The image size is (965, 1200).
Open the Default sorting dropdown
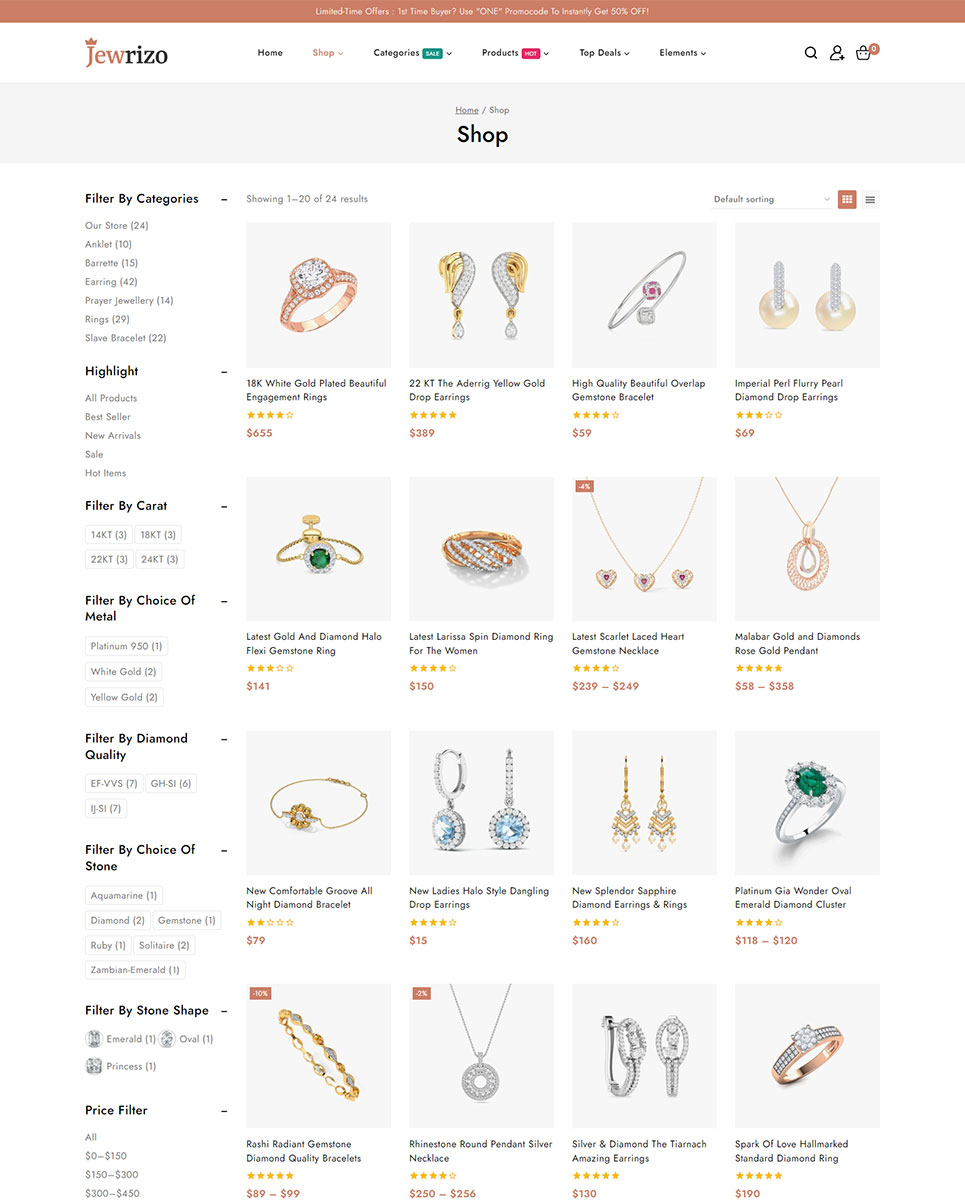772,199
